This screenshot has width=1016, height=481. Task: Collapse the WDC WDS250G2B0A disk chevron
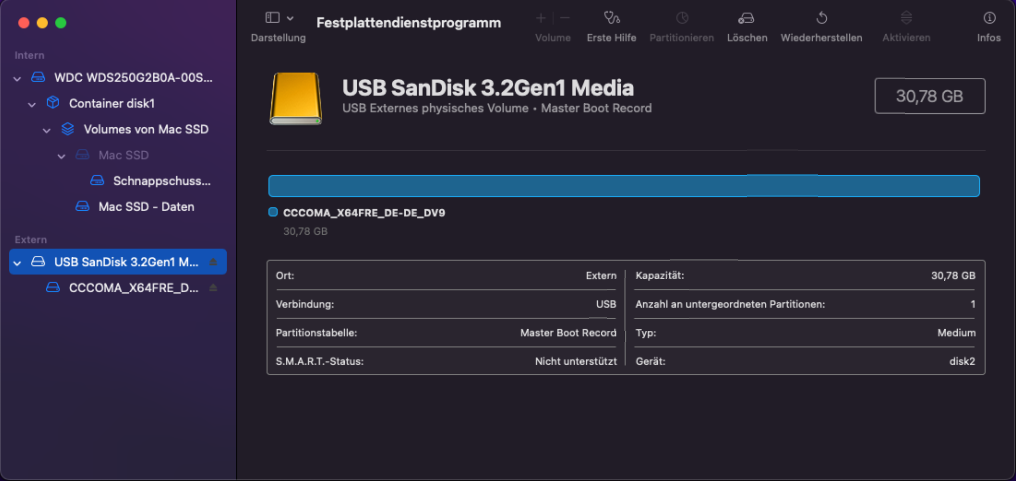(17, 78)
